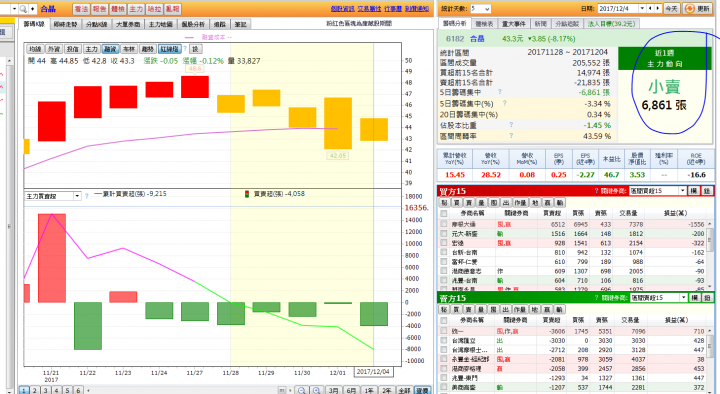Image resolution: width=720 pixels, height=394 pixels.
Task: Switch to 即時走勢 tab
Action: 65,24
